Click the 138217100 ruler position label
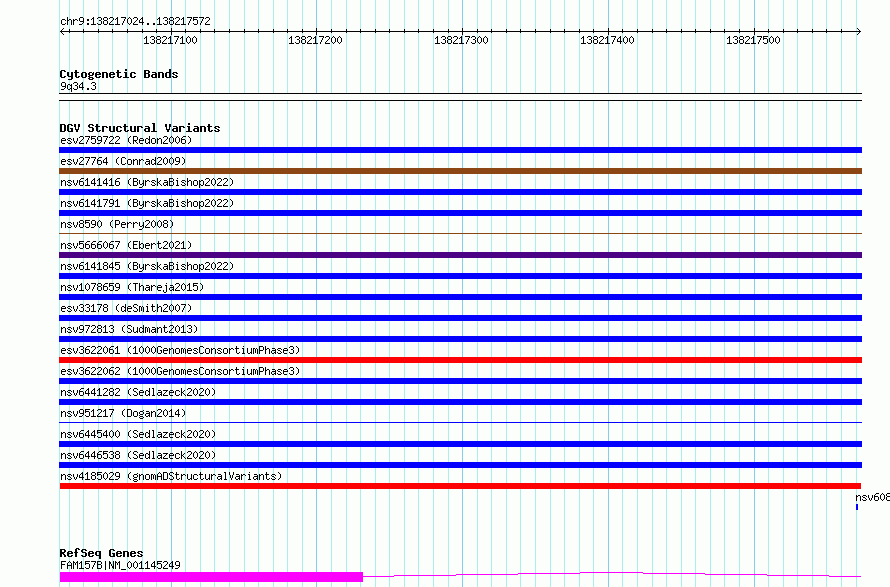The width and height of the screenshot is (890, 587). click(x=170, y=40)
